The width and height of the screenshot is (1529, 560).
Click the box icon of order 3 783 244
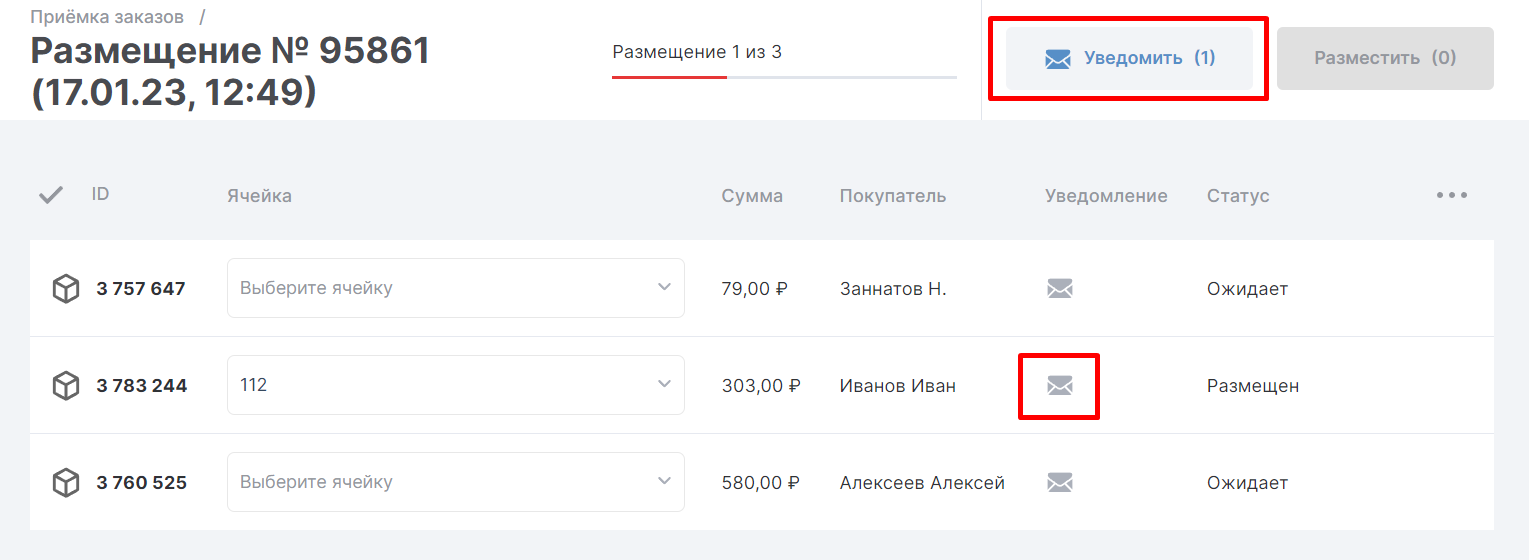pyautogui.click(x=66, y=386)
